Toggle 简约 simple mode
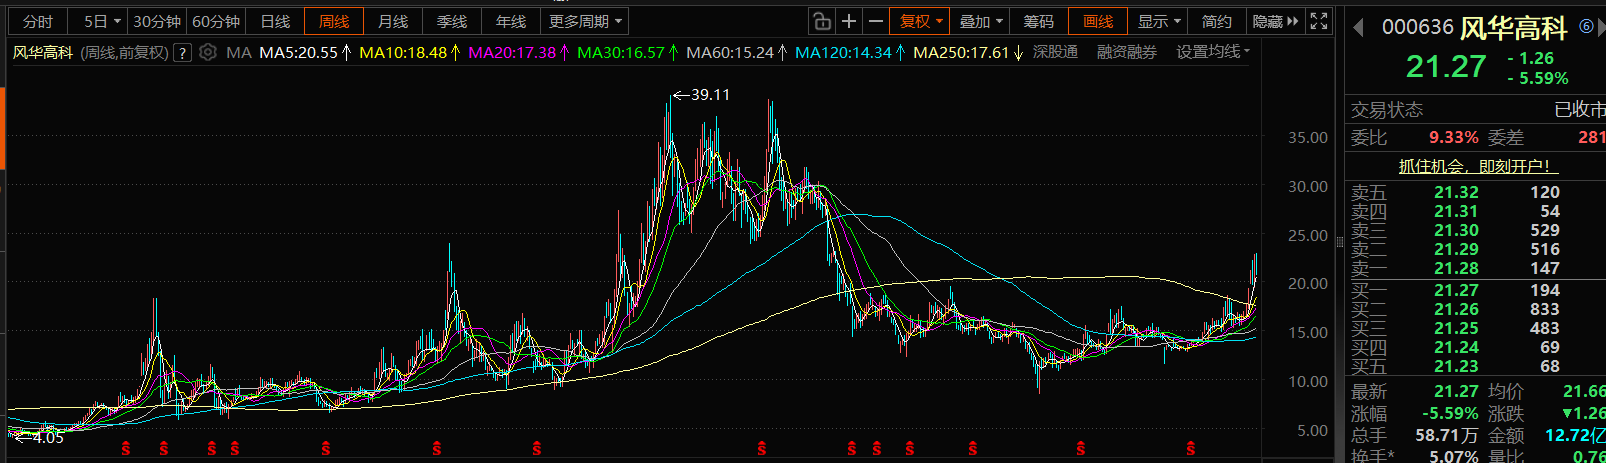1606x463 pixels. [1217, 21]
